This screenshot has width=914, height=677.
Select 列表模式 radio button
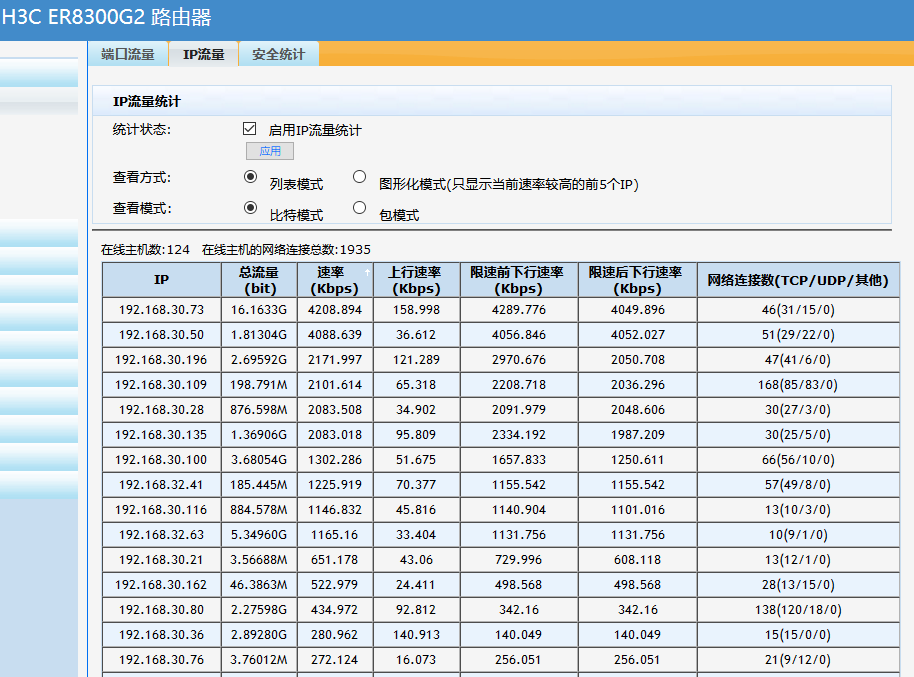pyautogui.click(x=251, y=177)
